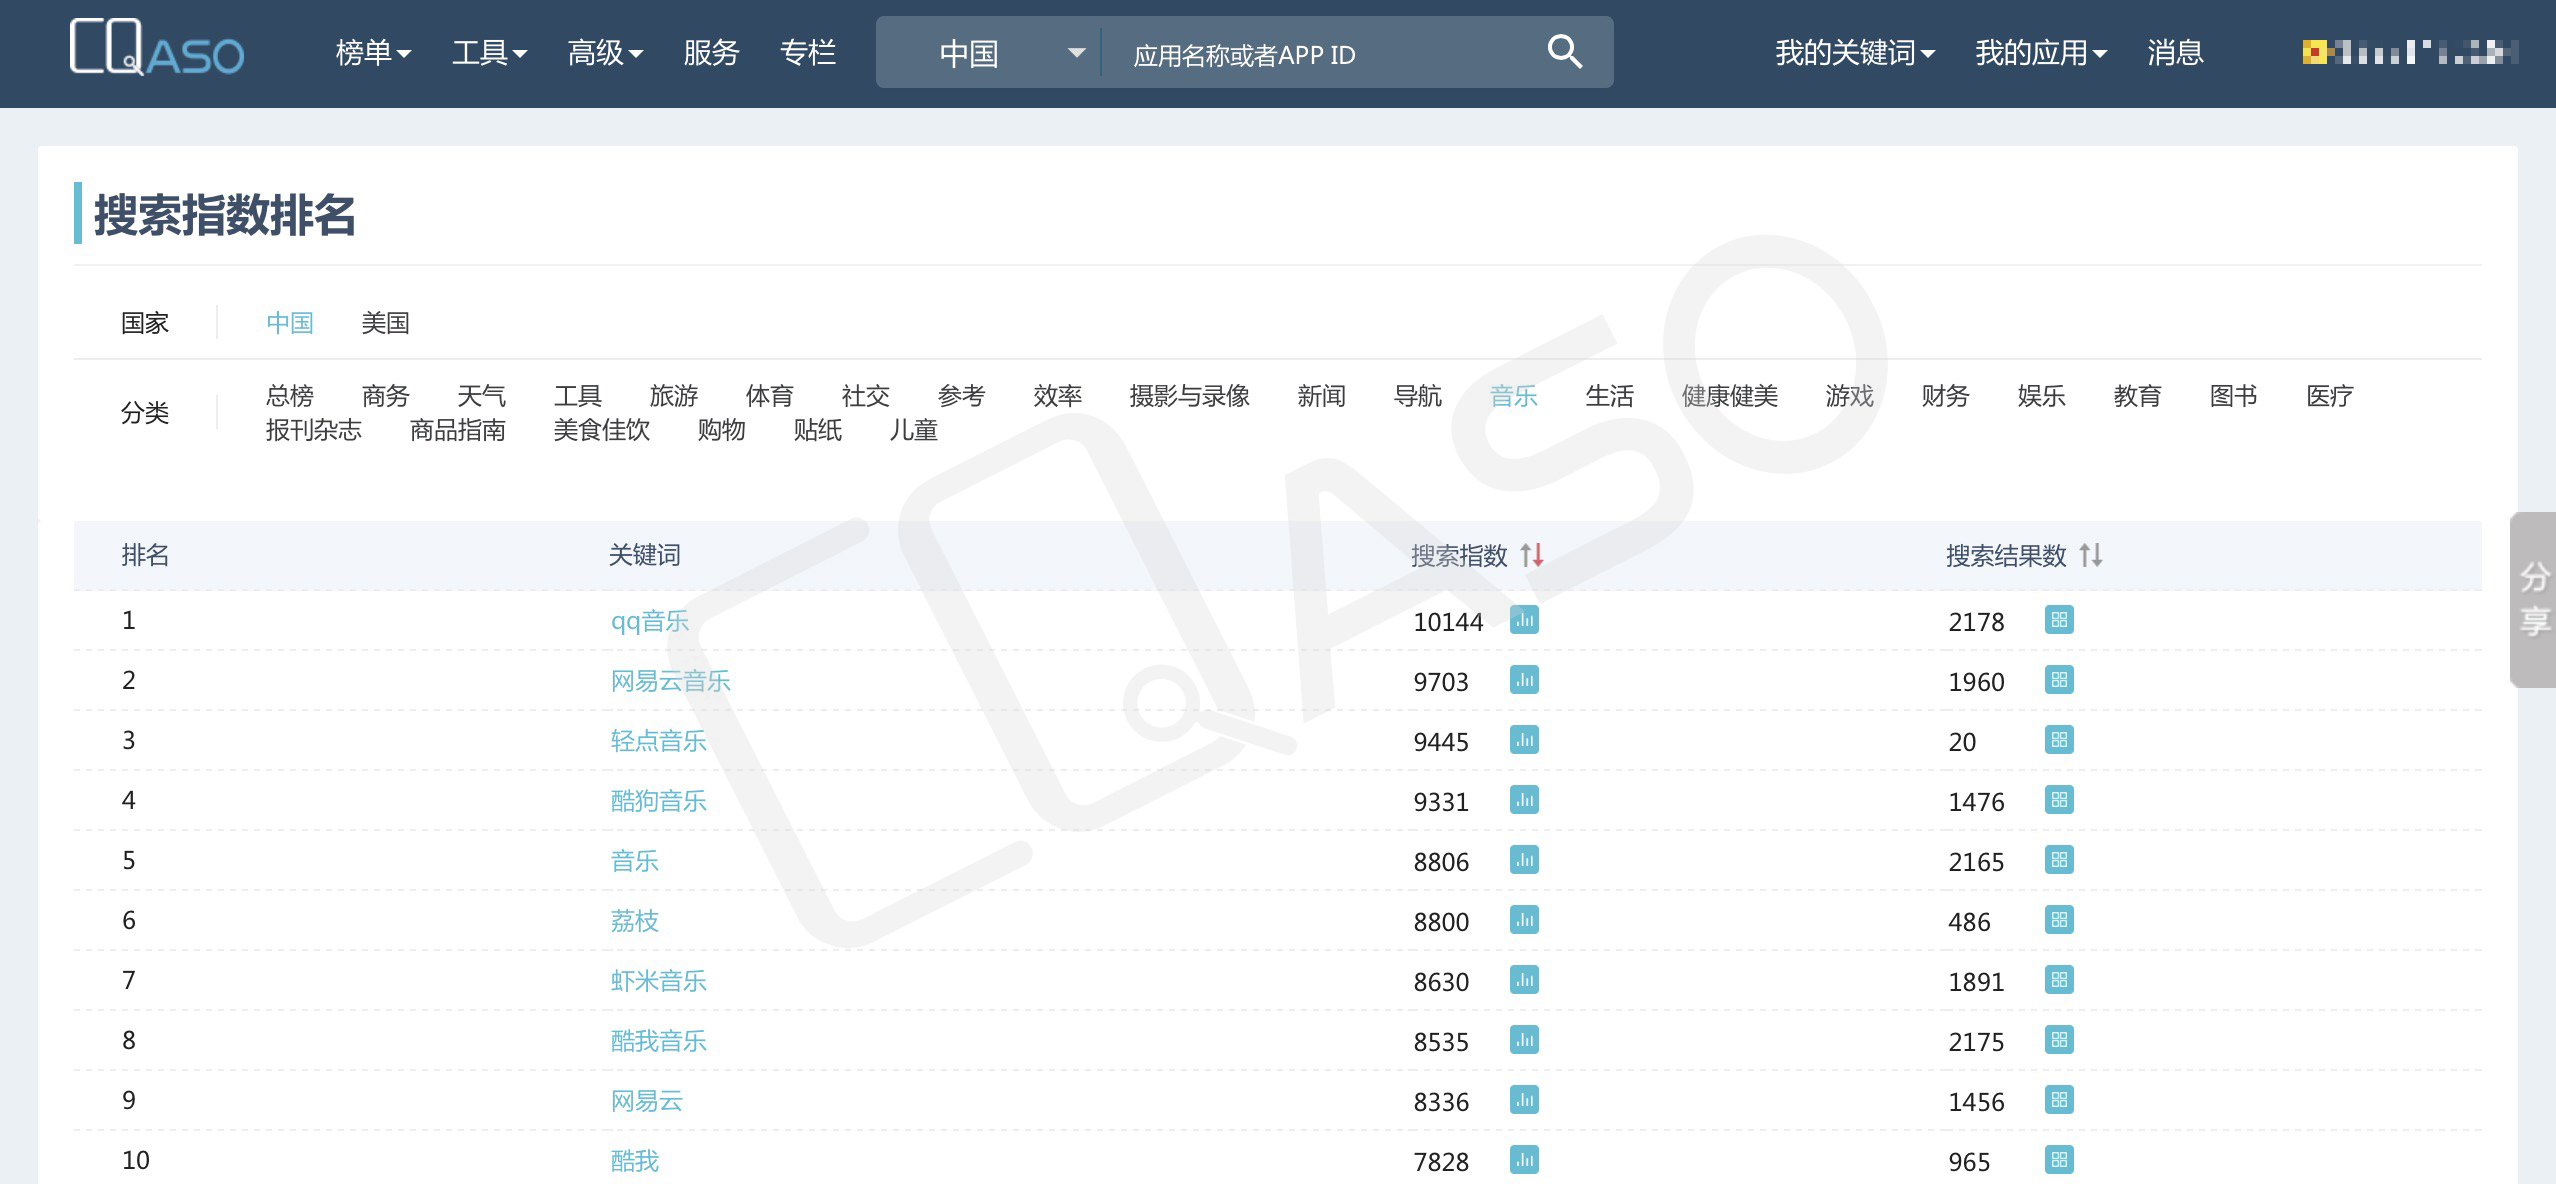Screen dimensions: 2556x1184
Task: Open search index chart for 酷狗音乐
Action: pos(1524,800)
